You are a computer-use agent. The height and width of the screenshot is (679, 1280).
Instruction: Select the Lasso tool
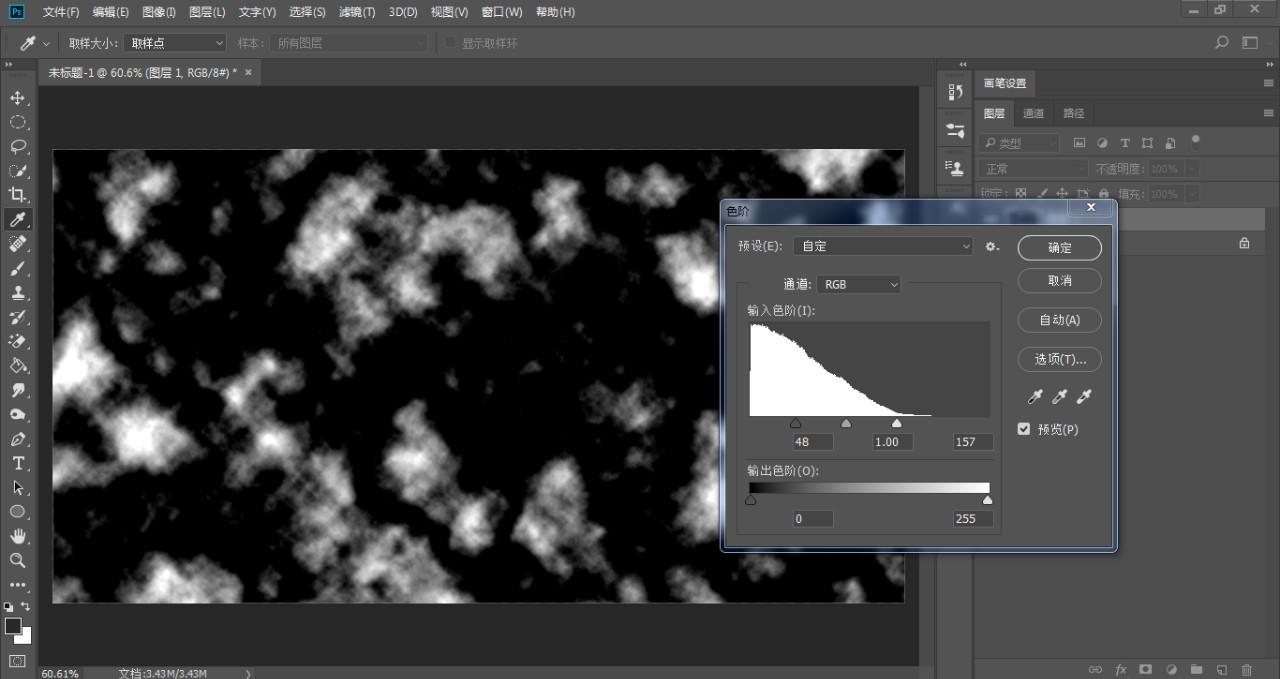18,146
